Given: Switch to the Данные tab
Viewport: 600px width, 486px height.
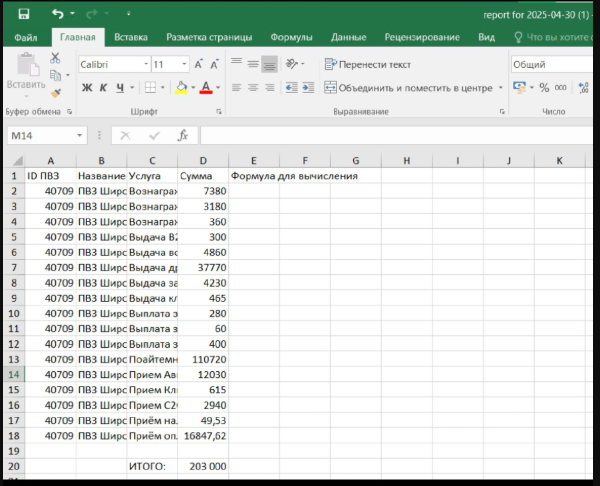Looking at the screenshot, I should click(x=349, y=38).
